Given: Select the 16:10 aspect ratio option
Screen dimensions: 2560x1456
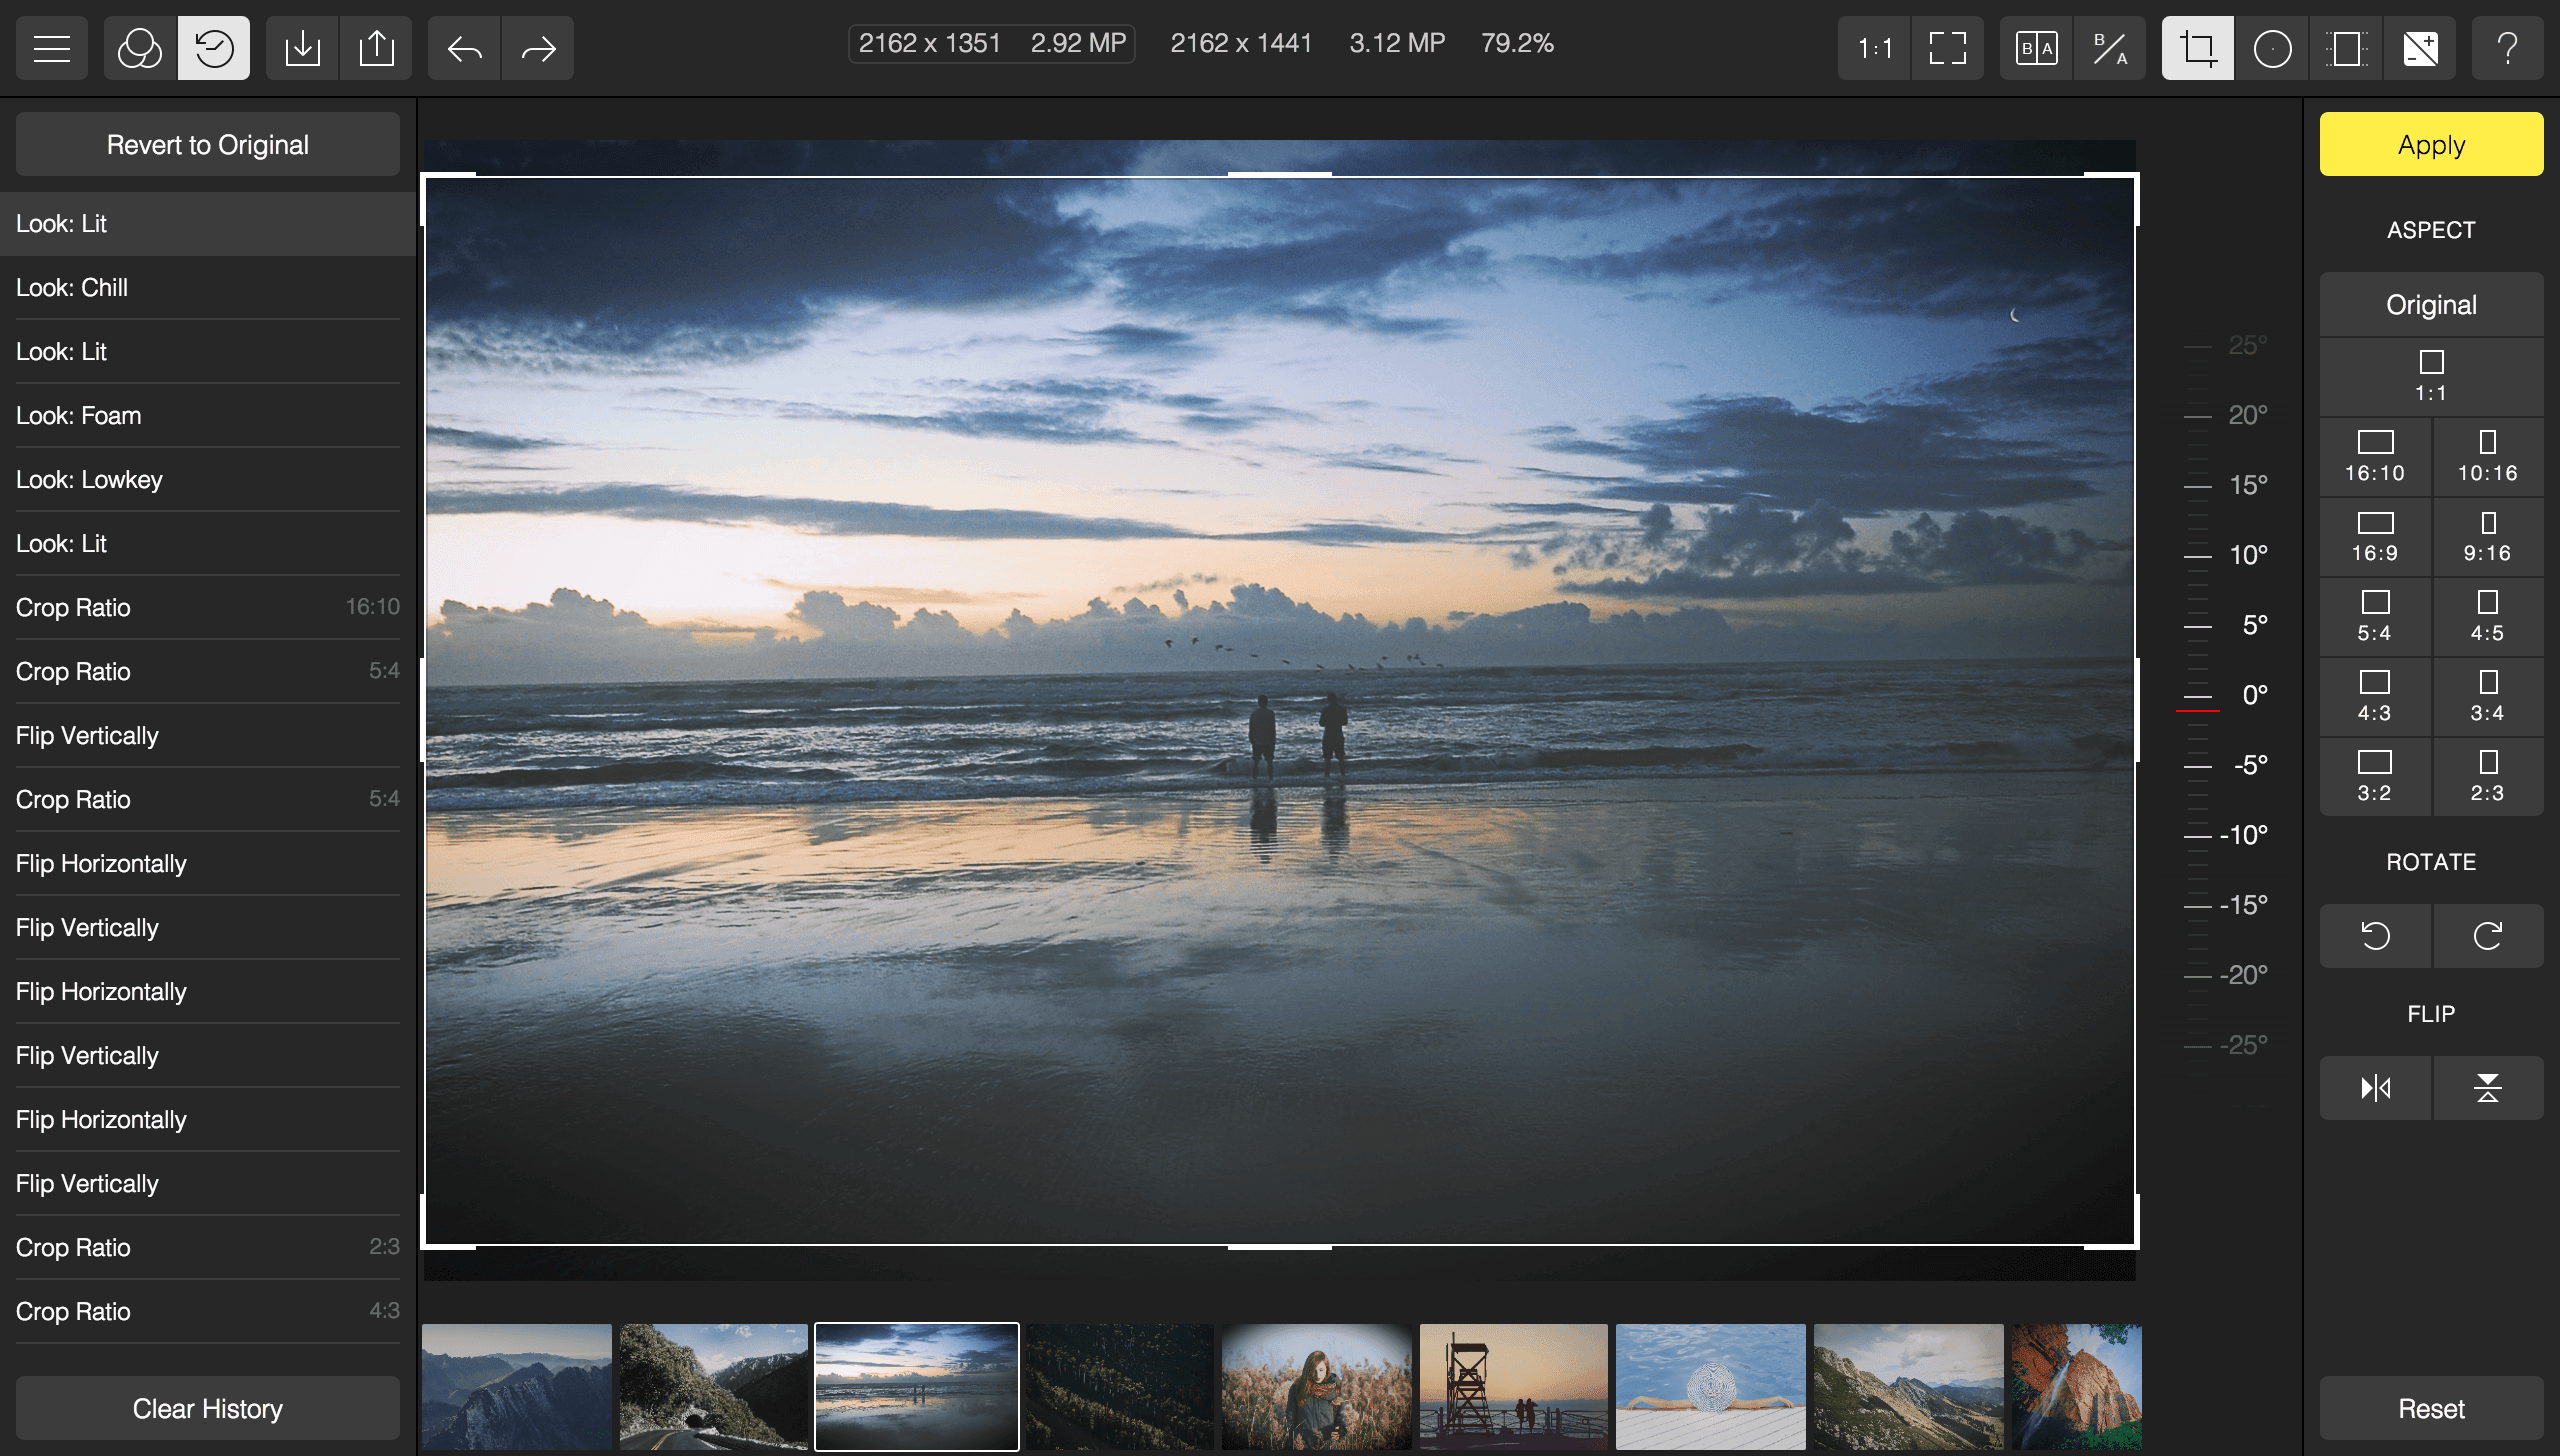Looking at the screenshot, I should coord(2374,457).
